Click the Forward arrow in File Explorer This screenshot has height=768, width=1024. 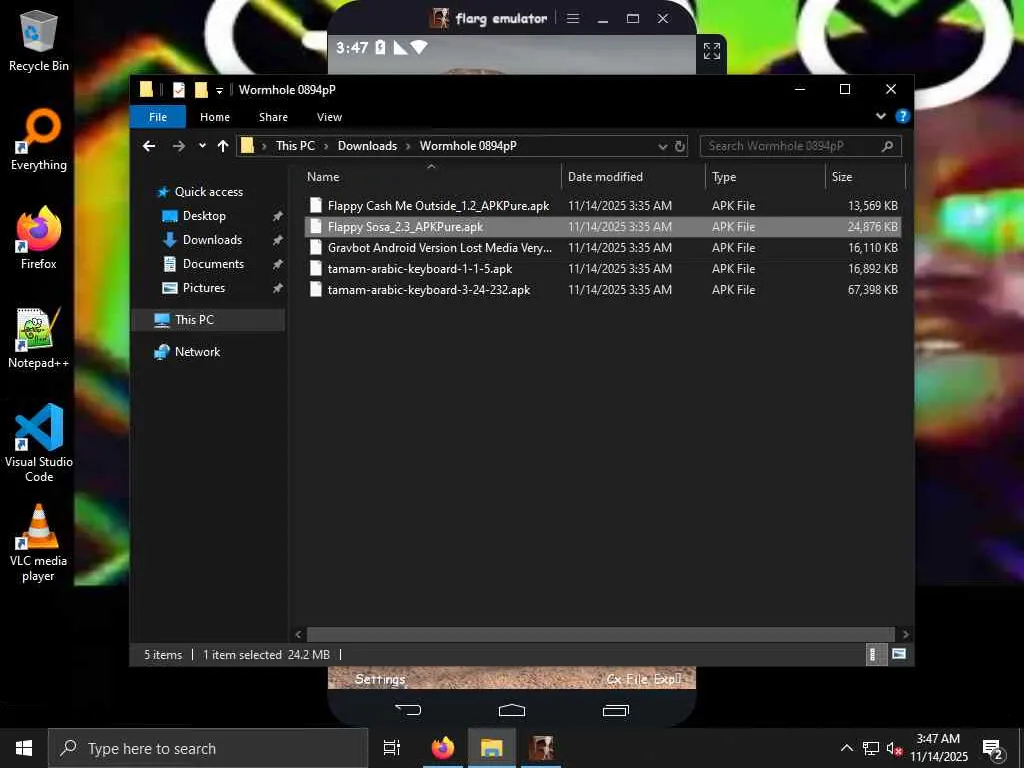click(x=178, y=146)
